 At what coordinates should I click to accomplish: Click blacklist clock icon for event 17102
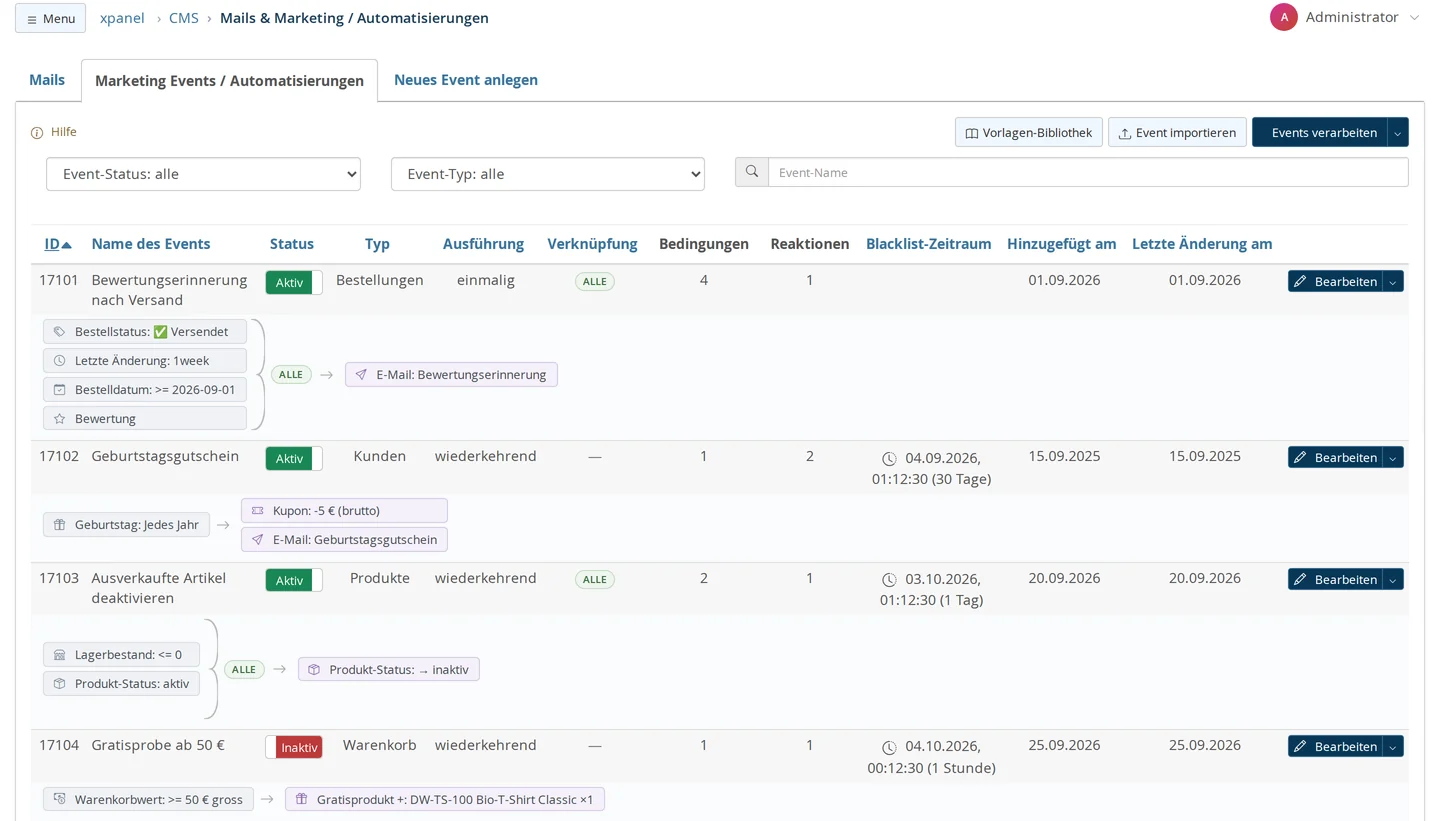coord(889,458)
